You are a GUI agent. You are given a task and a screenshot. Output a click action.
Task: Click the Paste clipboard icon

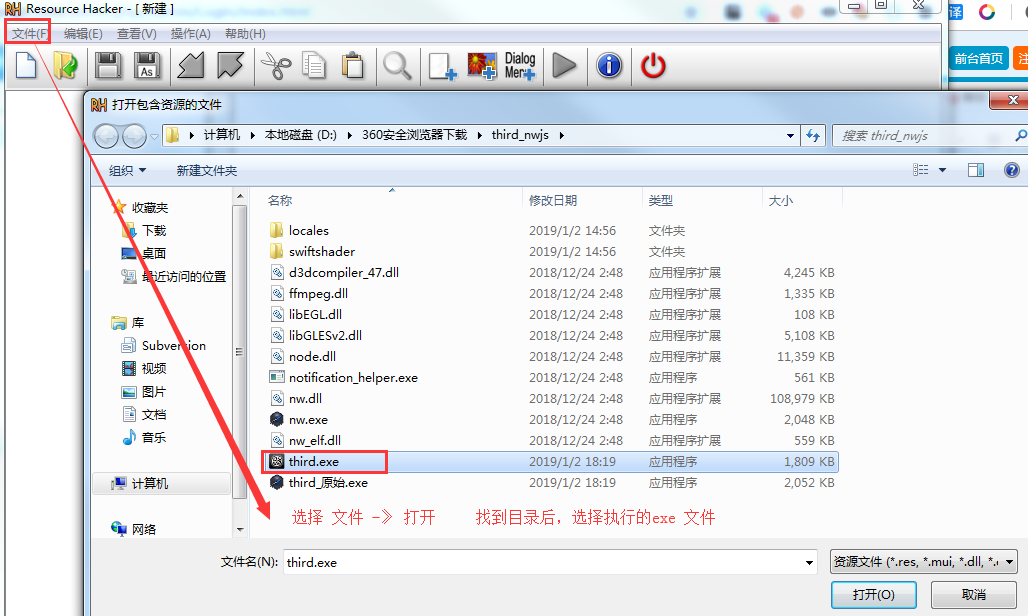pos(352,66)
